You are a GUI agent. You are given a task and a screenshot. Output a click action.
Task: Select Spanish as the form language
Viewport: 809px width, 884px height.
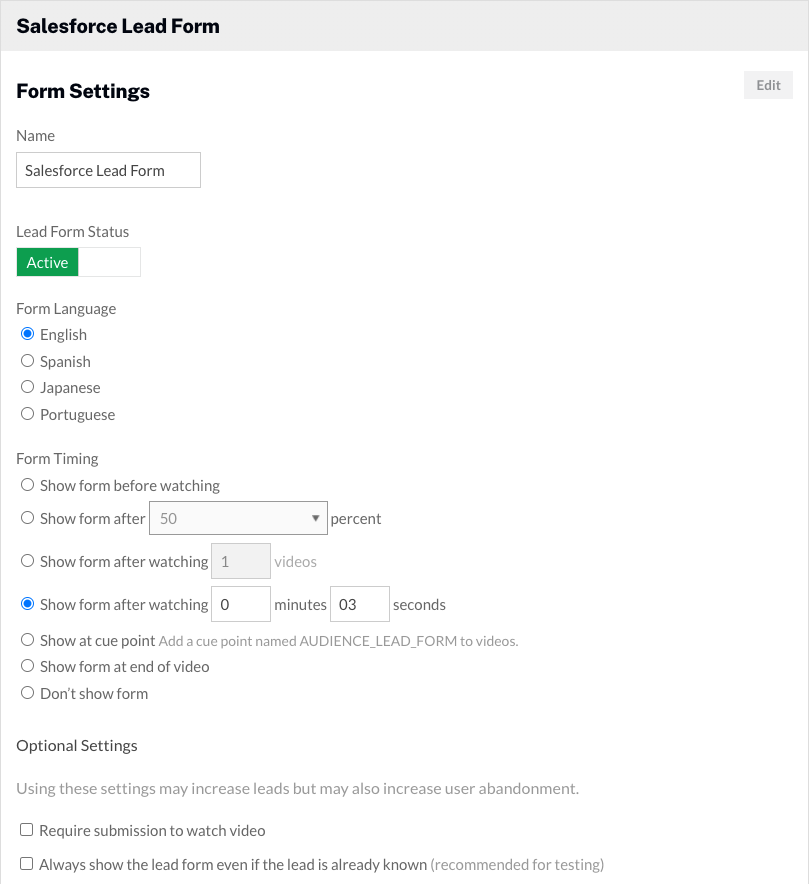(x=27, y=360)
